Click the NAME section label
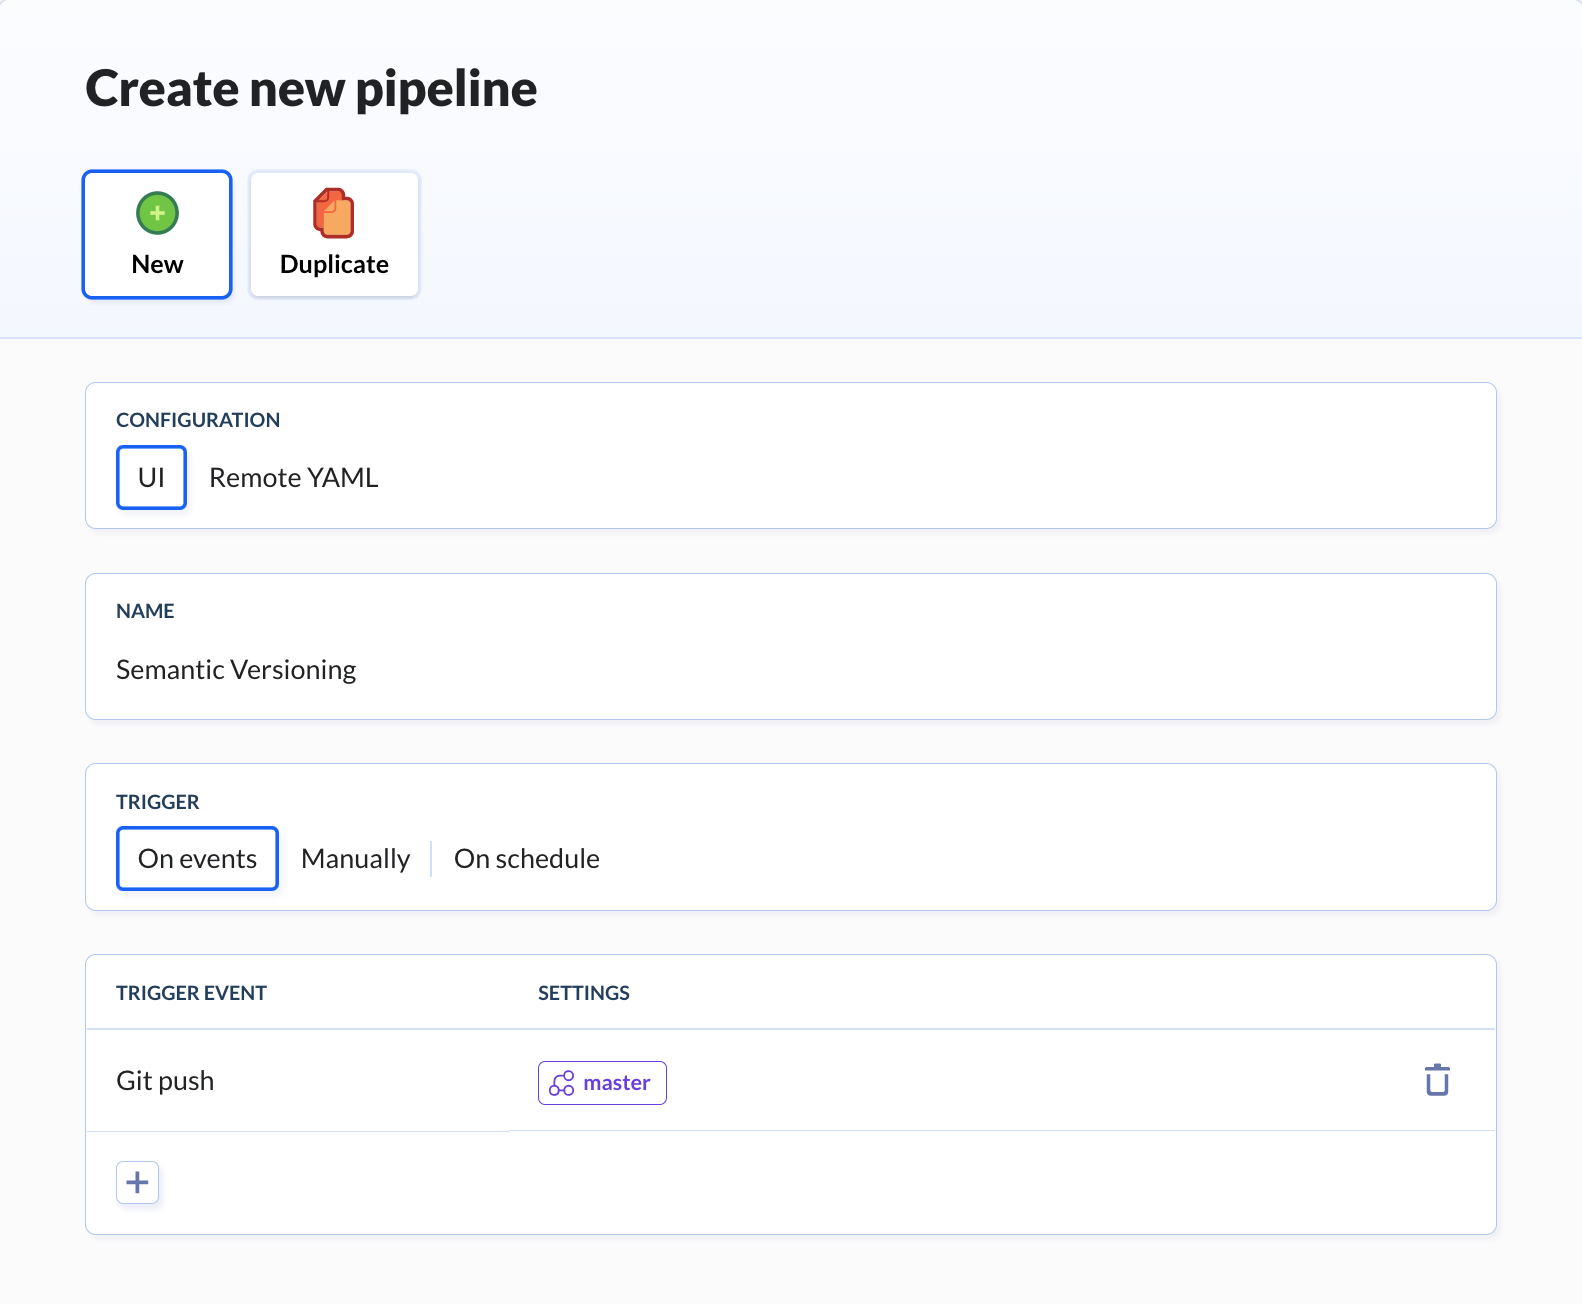1582x1304 pixels. pos(145,611)
